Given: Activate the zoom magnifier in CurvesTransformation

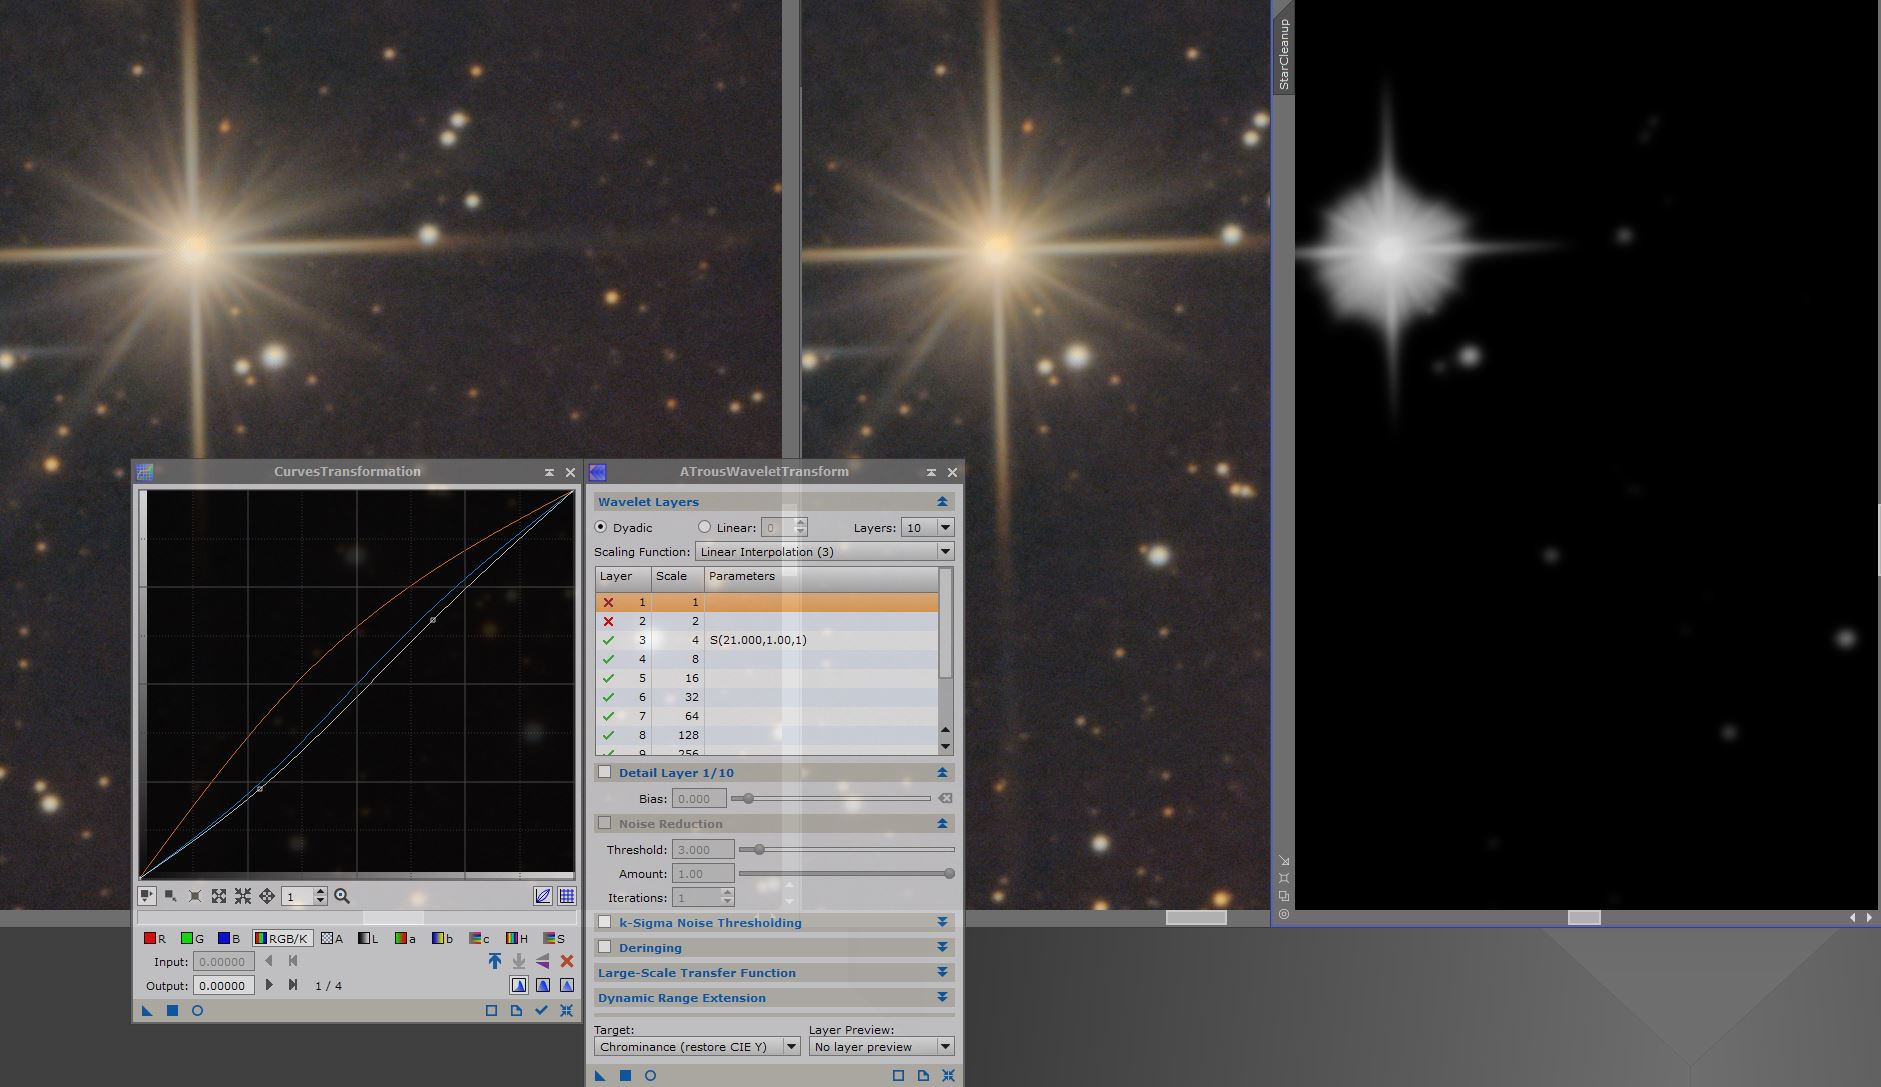Looking at the screenshot, I should click(x=341, y=896).
